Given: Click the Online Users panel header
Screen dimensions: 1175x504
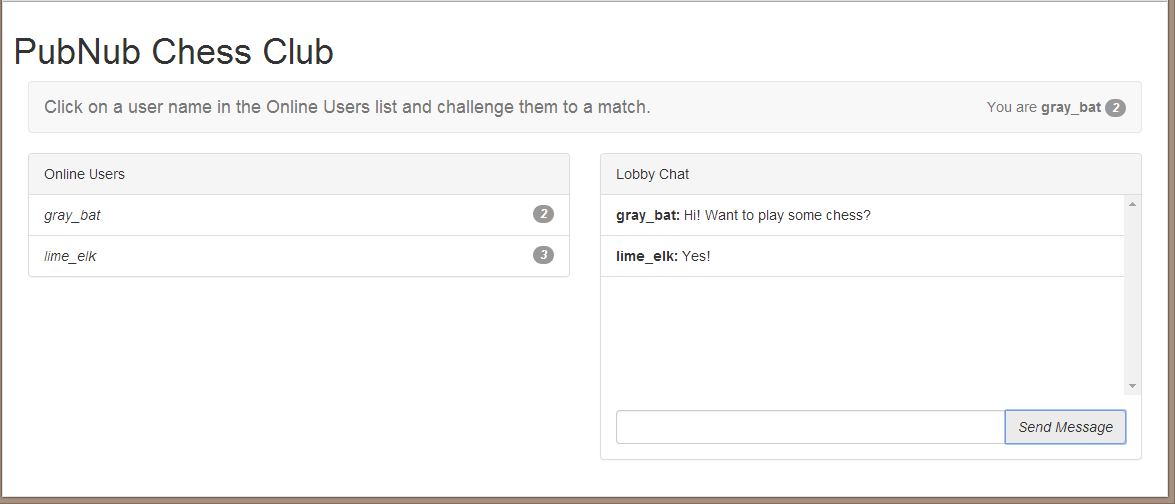Looking at the screenshot, I should (x=298, y=174).
